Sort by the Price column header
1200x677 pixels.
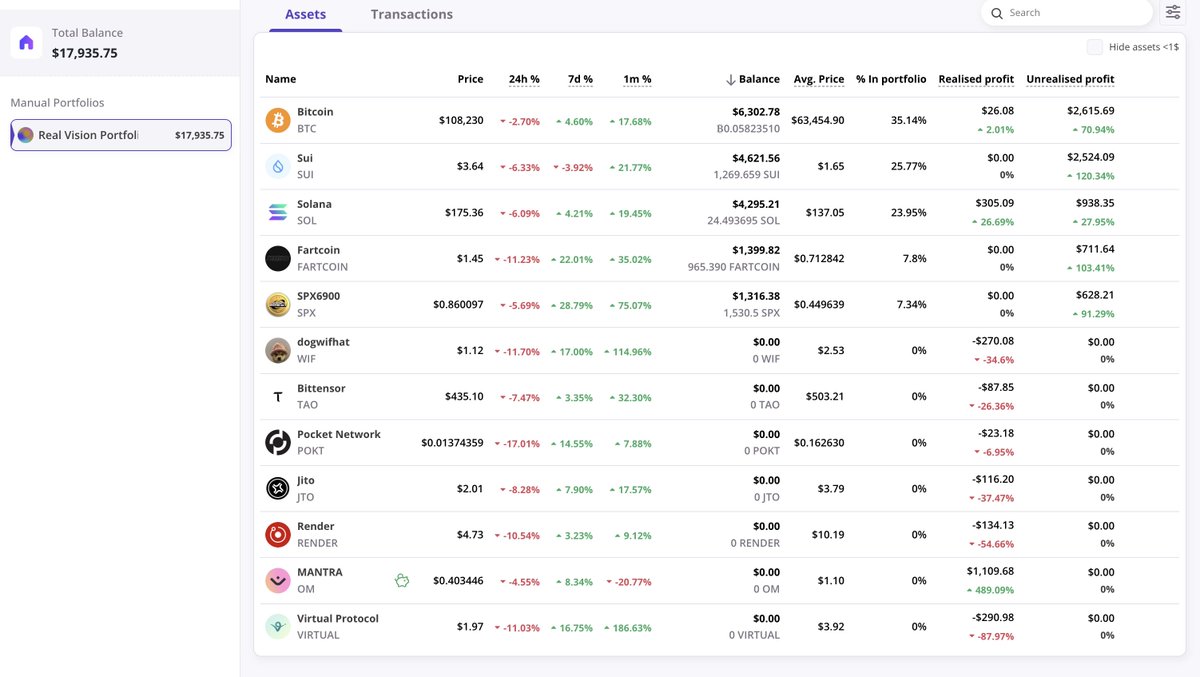[470, 79]
